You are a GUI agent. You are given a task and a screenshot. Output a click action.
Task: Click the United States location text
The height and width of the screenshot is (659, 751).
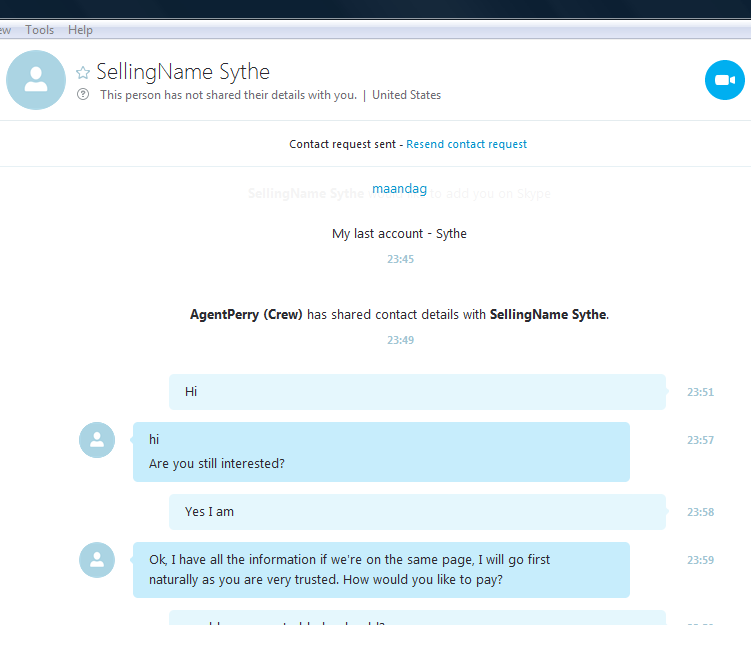point(406,95)
